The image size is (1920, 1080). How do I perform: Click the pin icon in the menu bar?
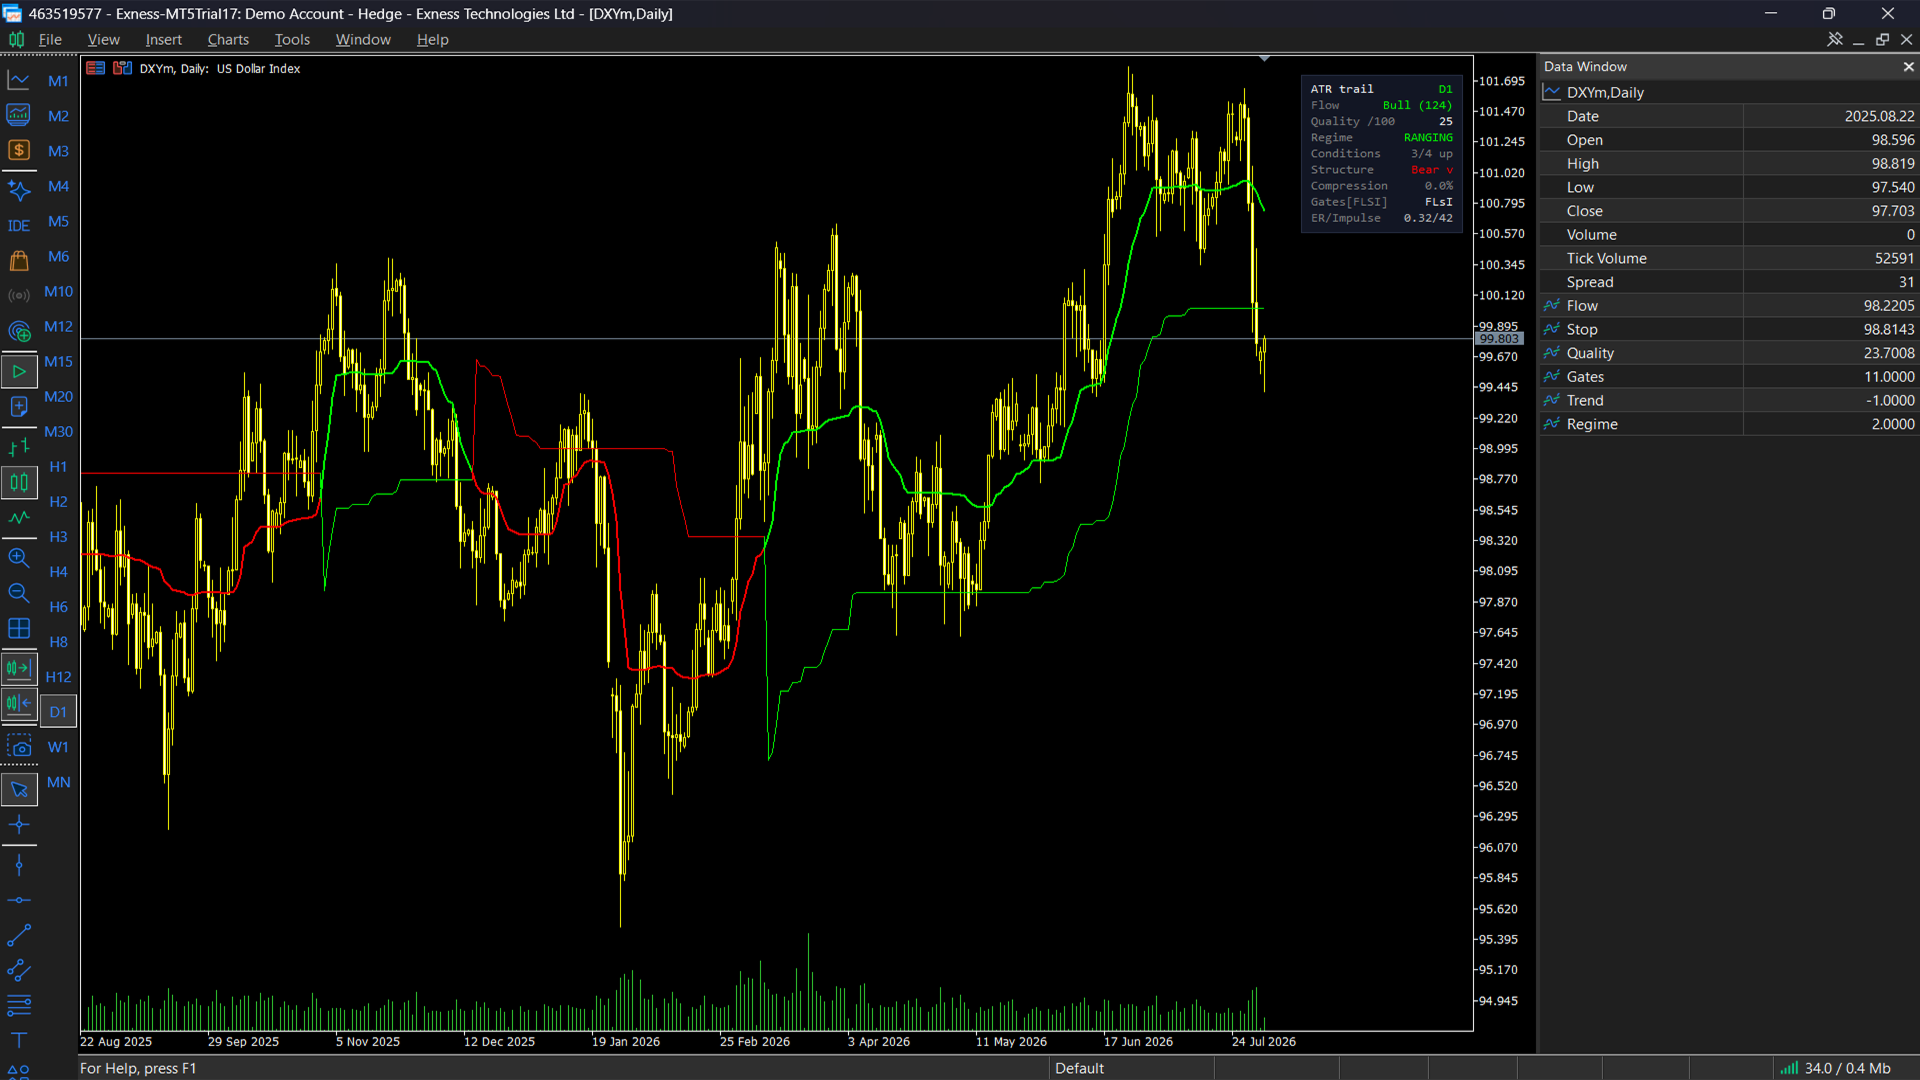(1835, 39)
